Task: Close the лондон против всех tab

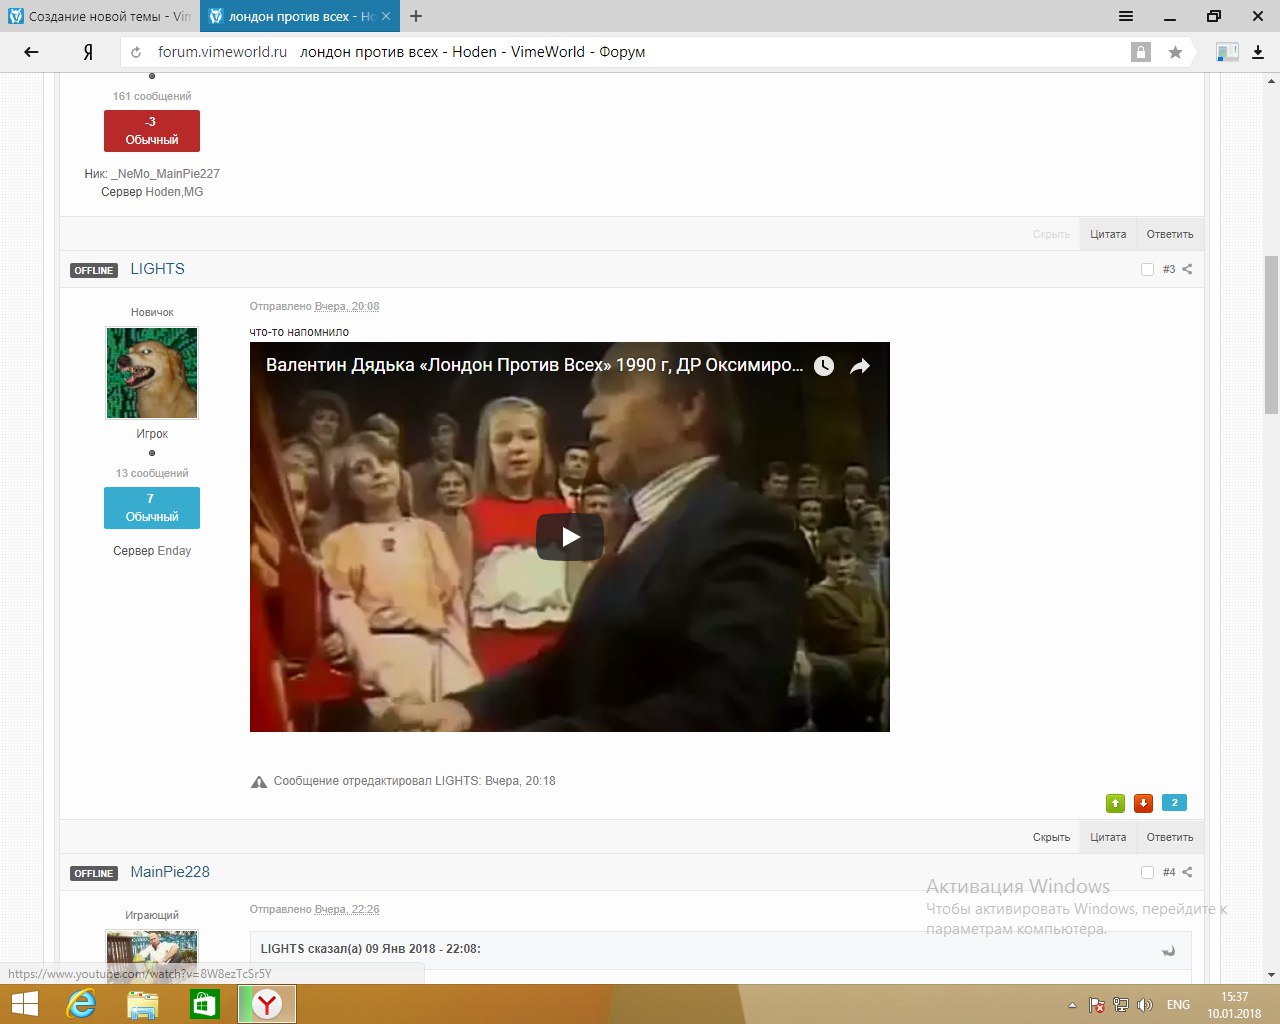Action: click(386, 16)
